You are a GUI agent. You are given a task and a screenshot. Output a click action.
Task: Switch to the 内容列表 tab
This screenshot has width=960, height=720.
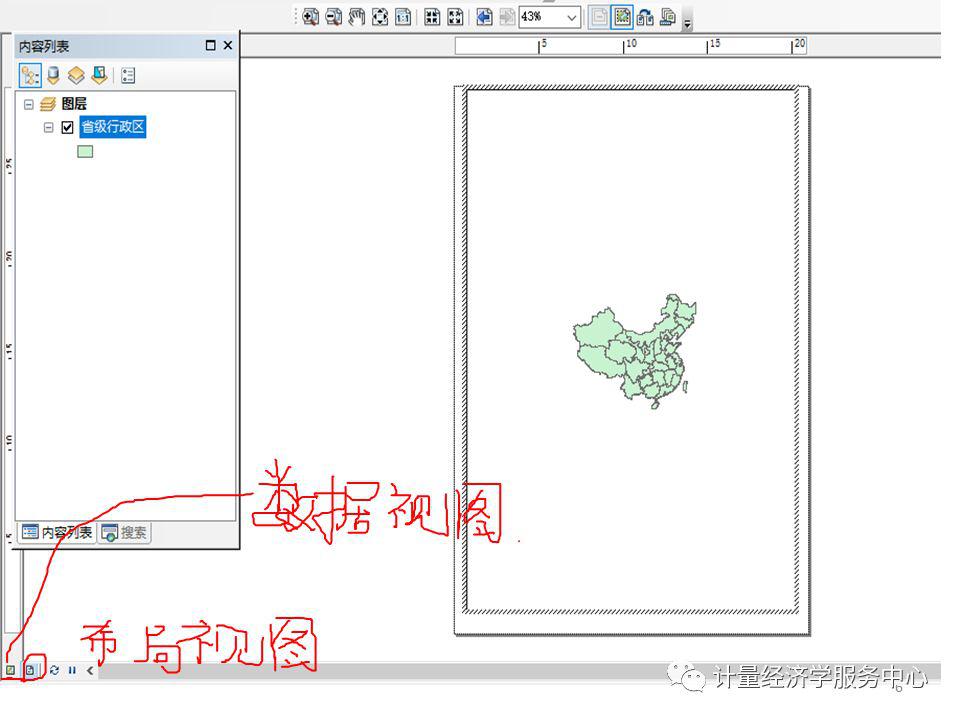click(60, 532)
